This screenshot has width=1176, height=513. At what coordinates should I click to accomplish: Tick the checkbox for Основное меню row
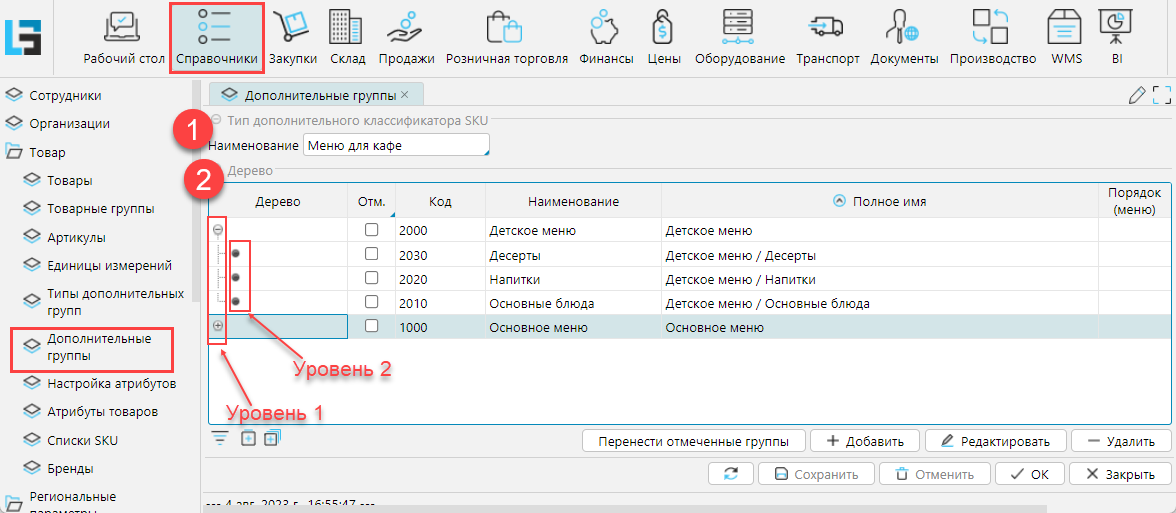pos(372,326)
